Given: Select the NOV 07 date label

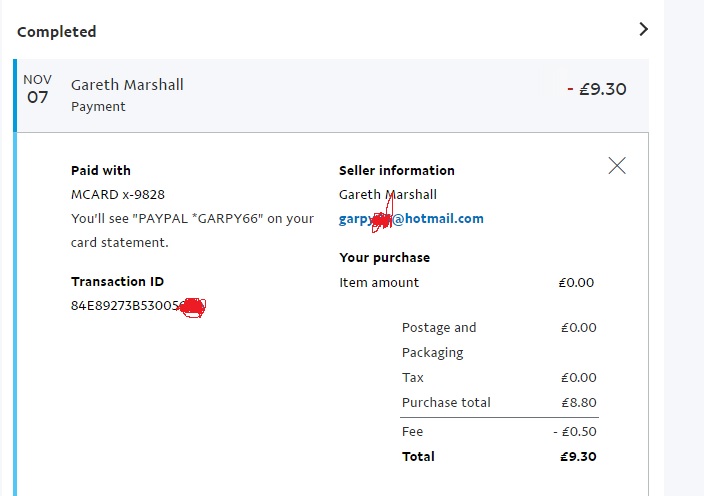Looking at the screenshot, I should 37,89.
